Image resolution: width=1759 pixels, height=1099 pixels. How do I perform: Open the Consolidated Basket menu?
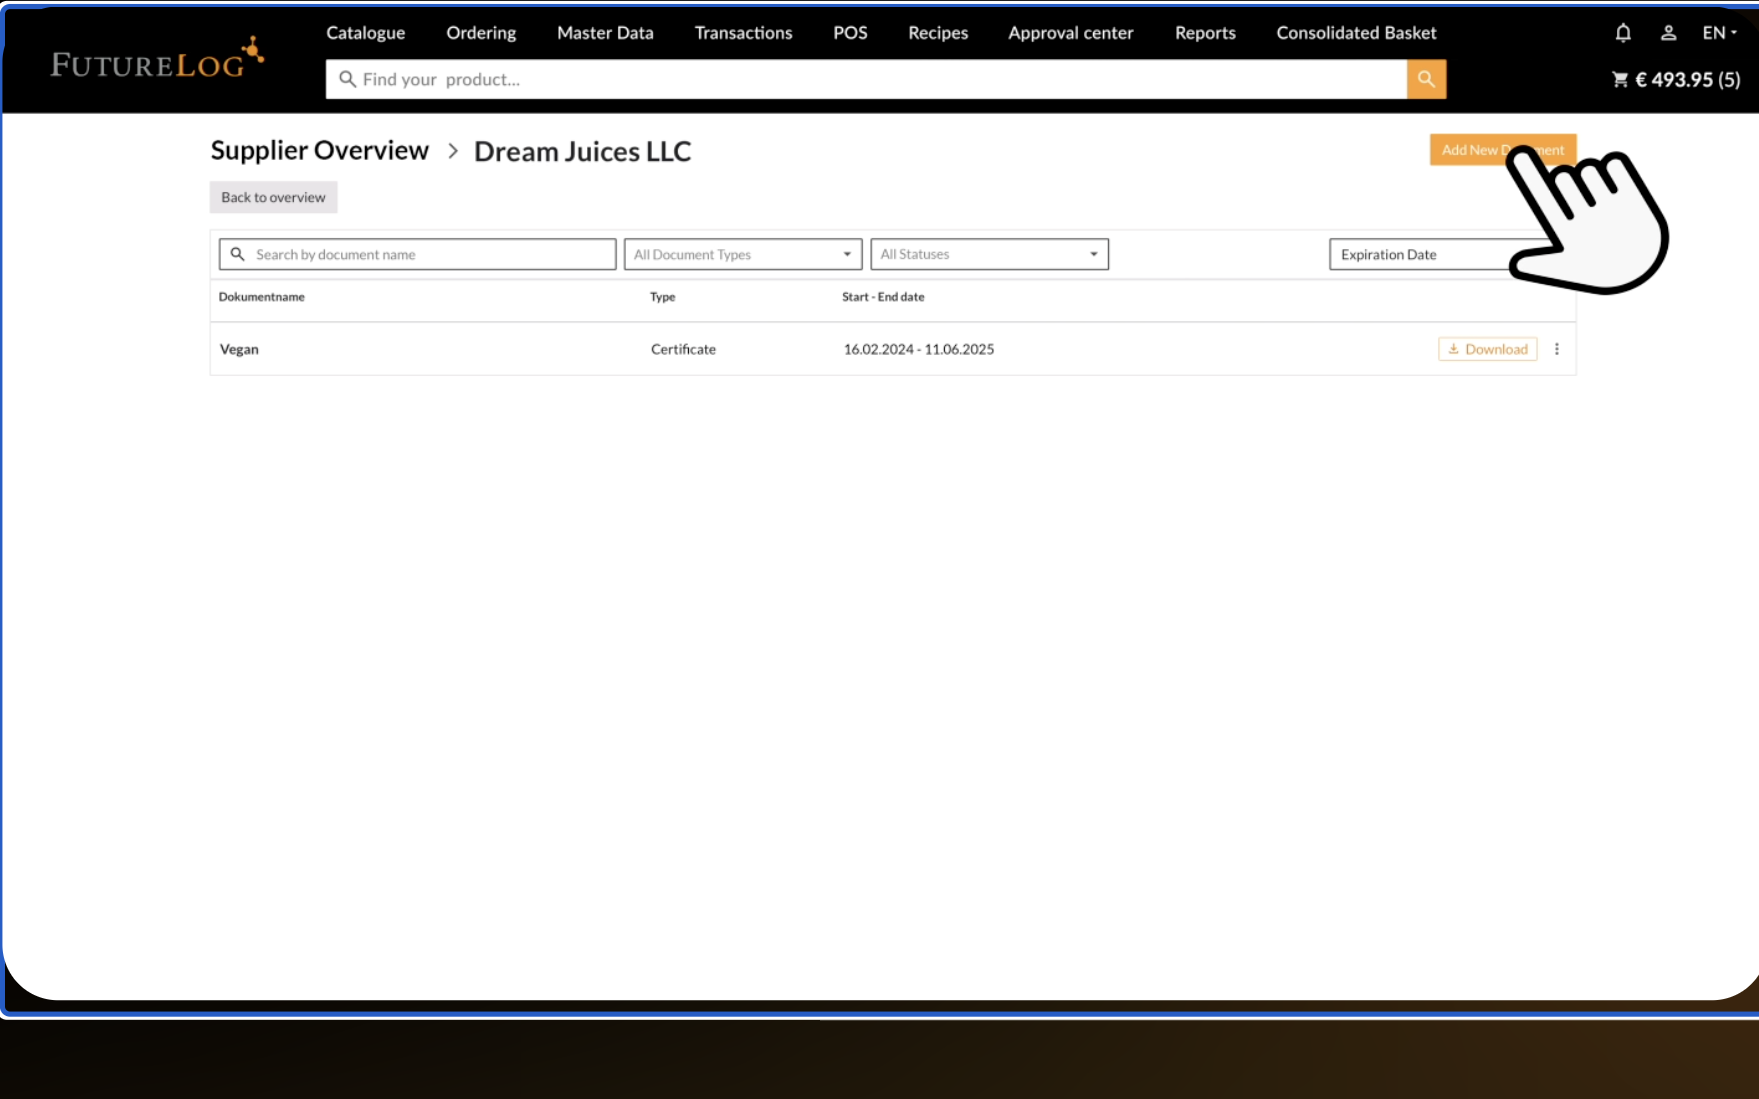tap(1356, 33)
